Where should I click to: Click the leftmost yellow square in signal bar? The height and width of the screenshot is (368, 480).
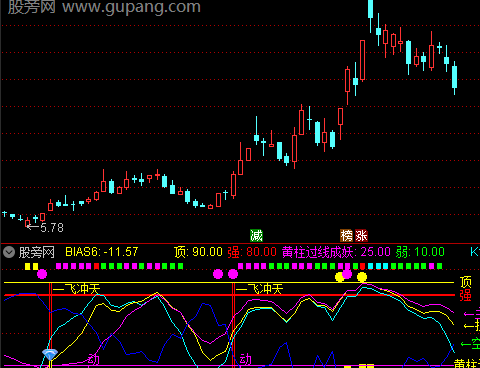27,266
